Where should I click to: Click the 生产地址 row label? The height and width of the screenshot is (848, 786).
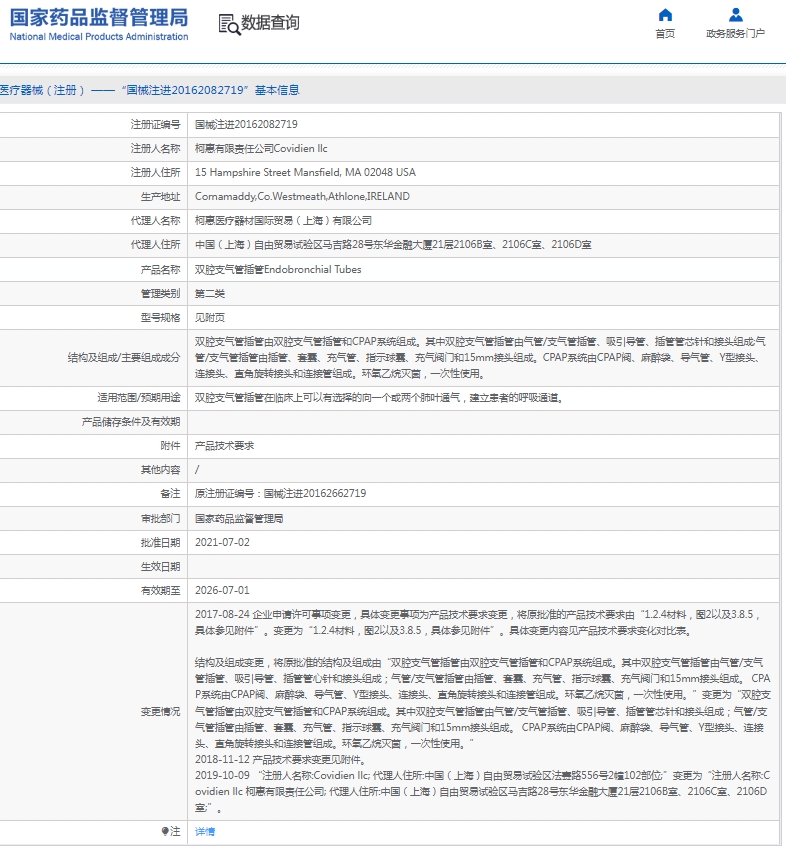click(160, 196)
